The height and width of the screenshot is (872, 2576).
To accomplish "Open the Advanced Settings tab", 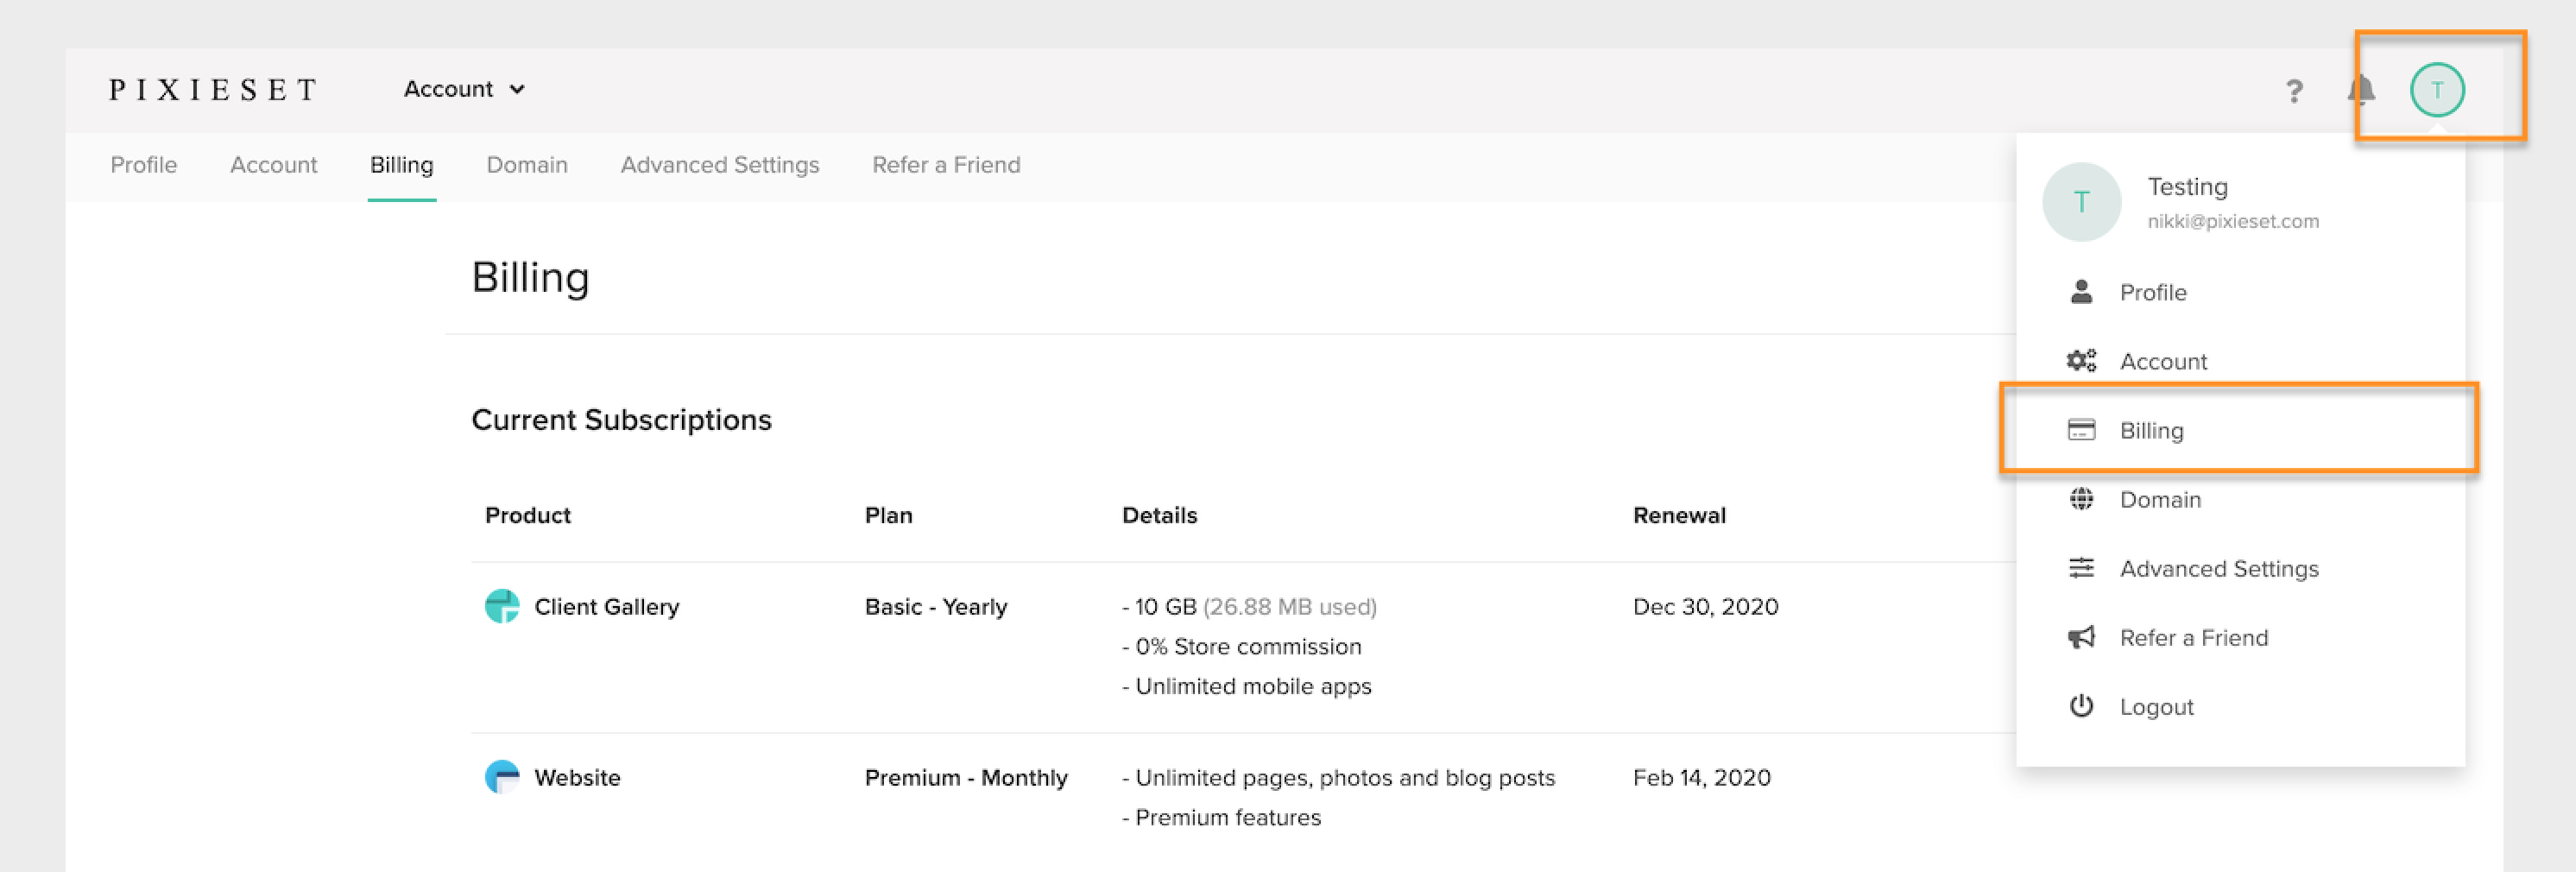I will click(720, 165).
